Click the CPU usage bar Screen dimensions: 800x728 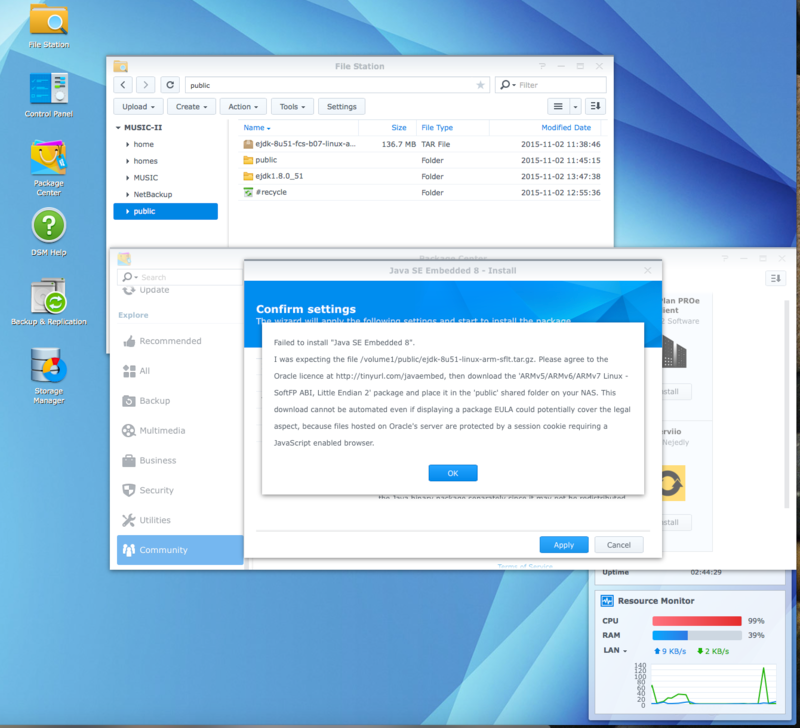coord(696,621)
